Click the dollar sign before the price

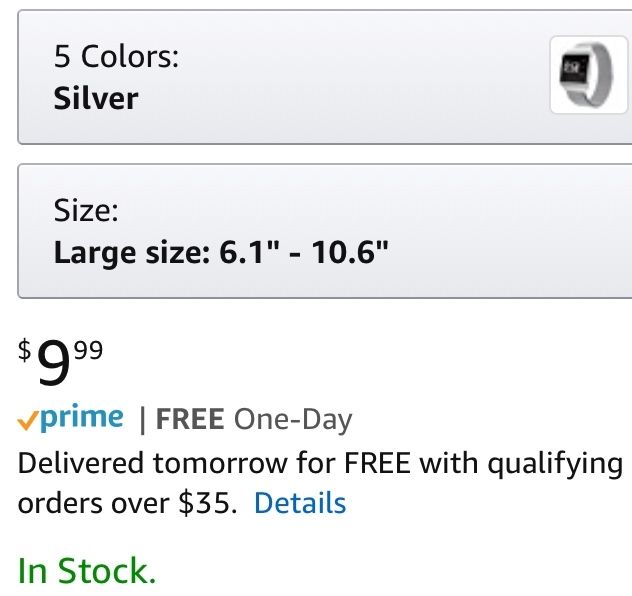pos(25,350)
